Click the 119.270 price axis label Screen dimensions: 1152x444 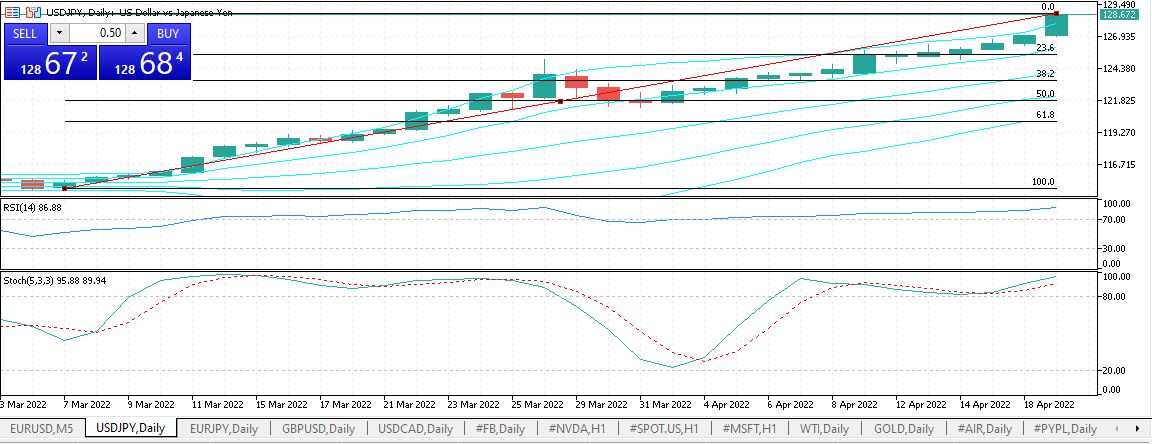(x=1118, y=133)
